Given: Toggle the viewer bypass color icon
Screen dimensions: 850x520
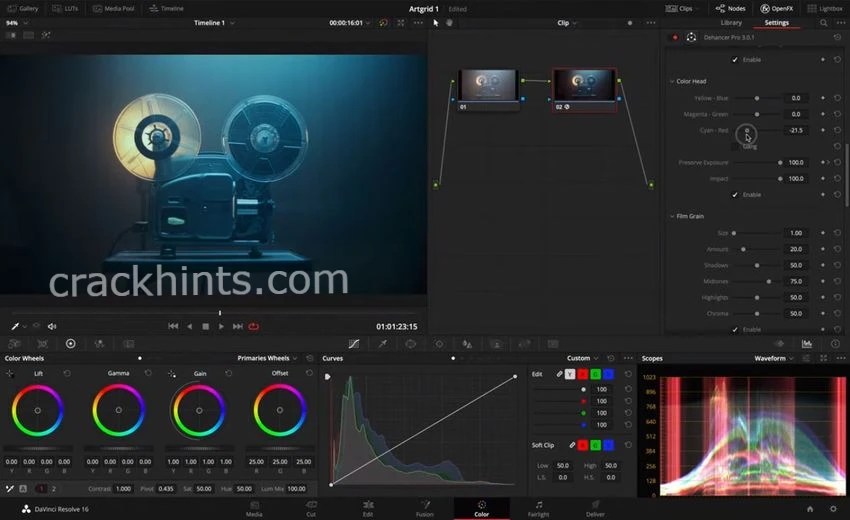Looking at the screenshot, I should click(384, 23).
